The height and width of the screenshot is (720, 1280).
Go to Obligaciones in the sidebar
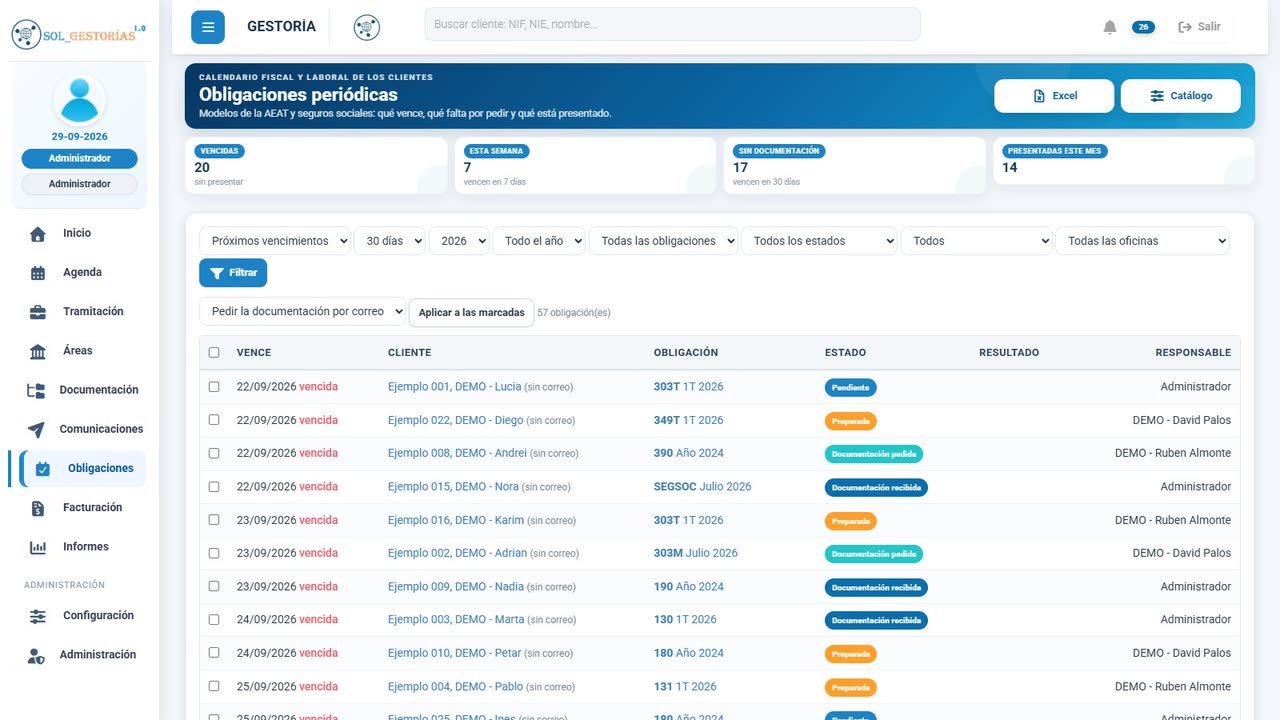[83, 468]
